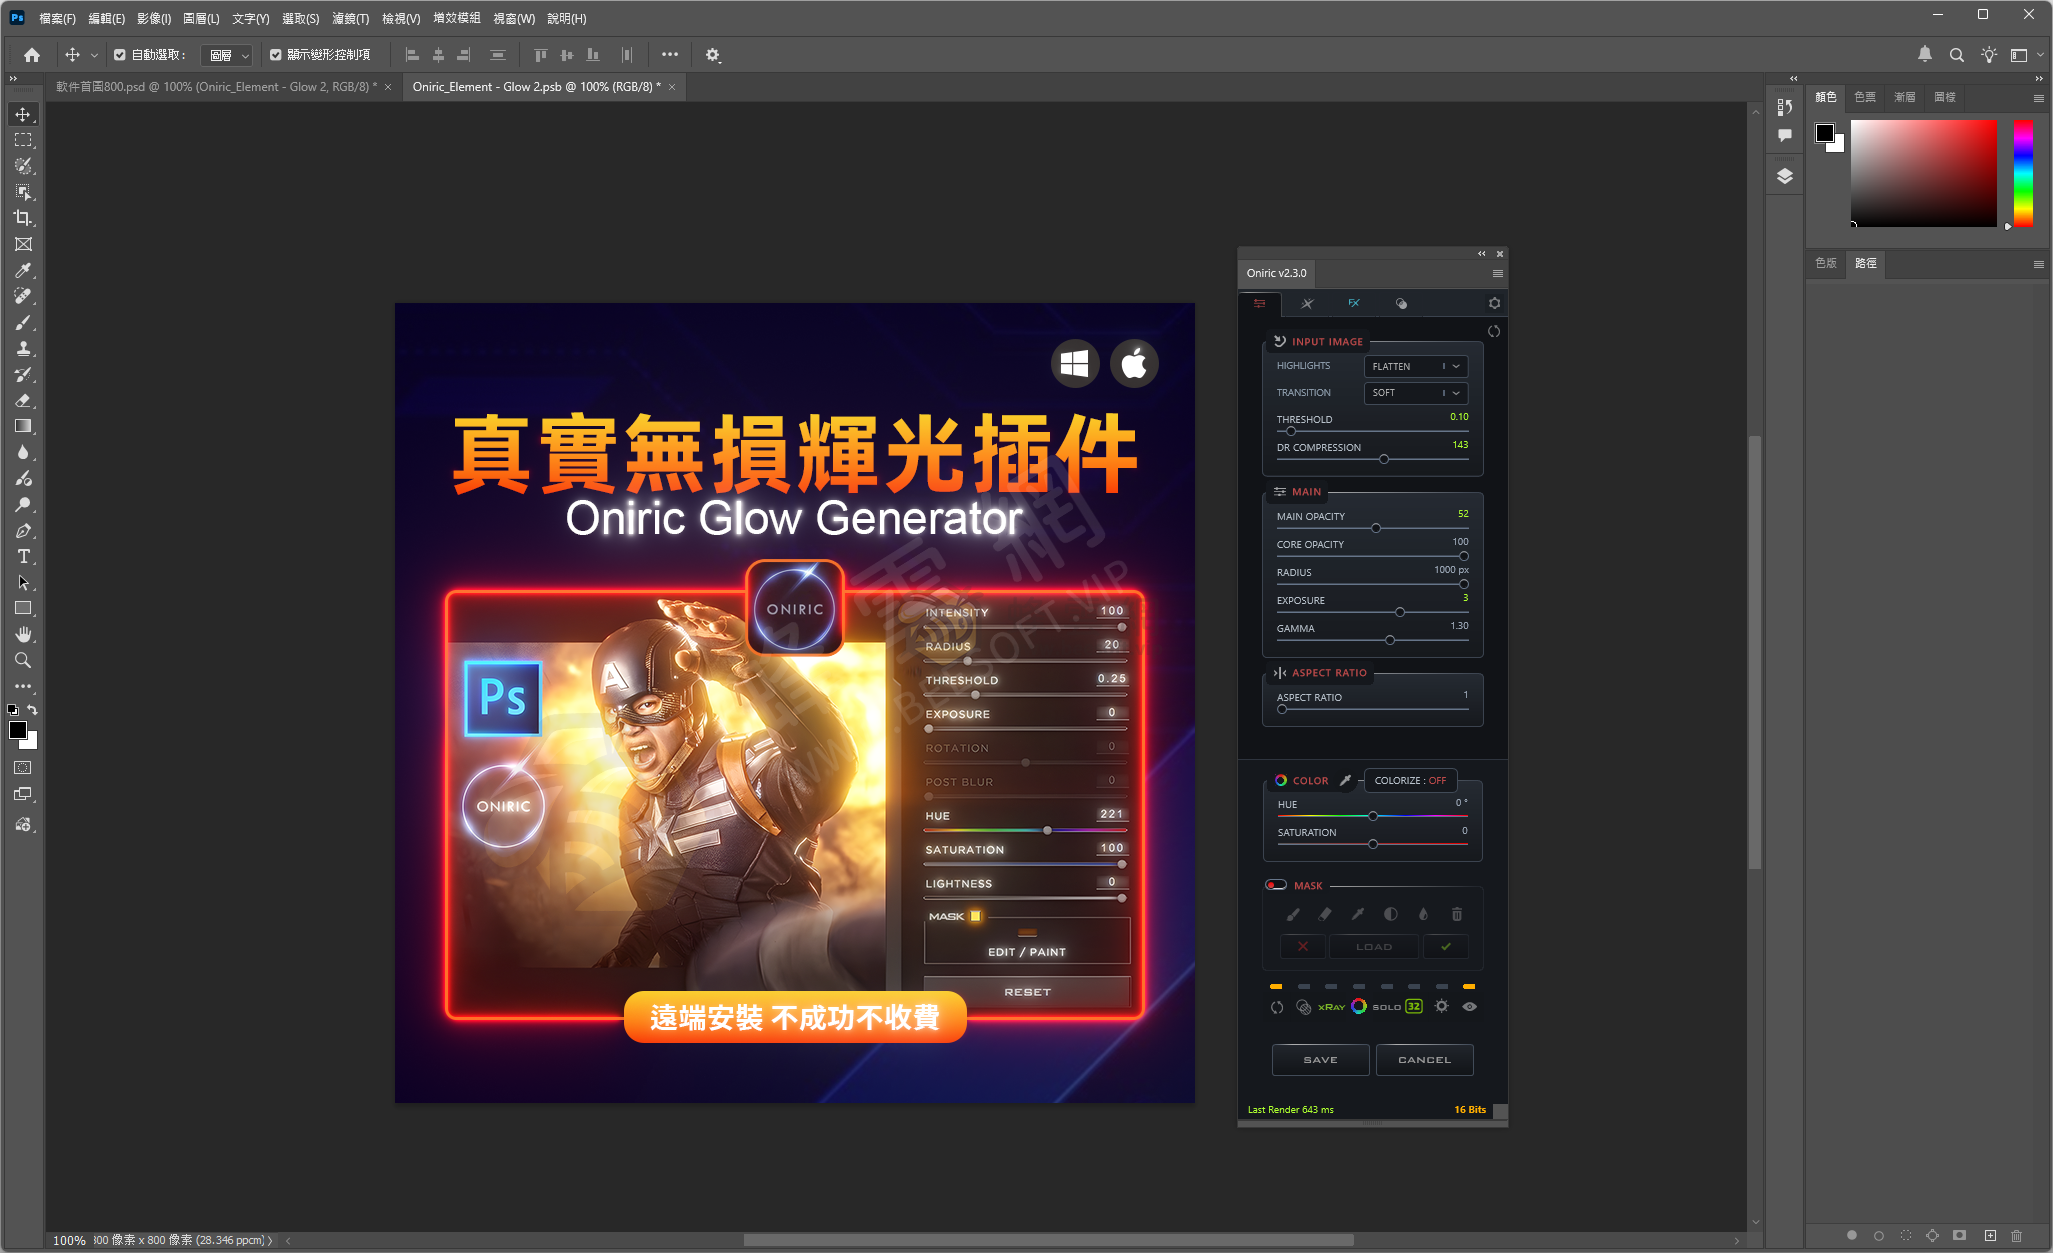Screen dimensions: 2053x1253
Task: Select the Brush tool in the Photoshop toolbar
Action: click(23, 322)
